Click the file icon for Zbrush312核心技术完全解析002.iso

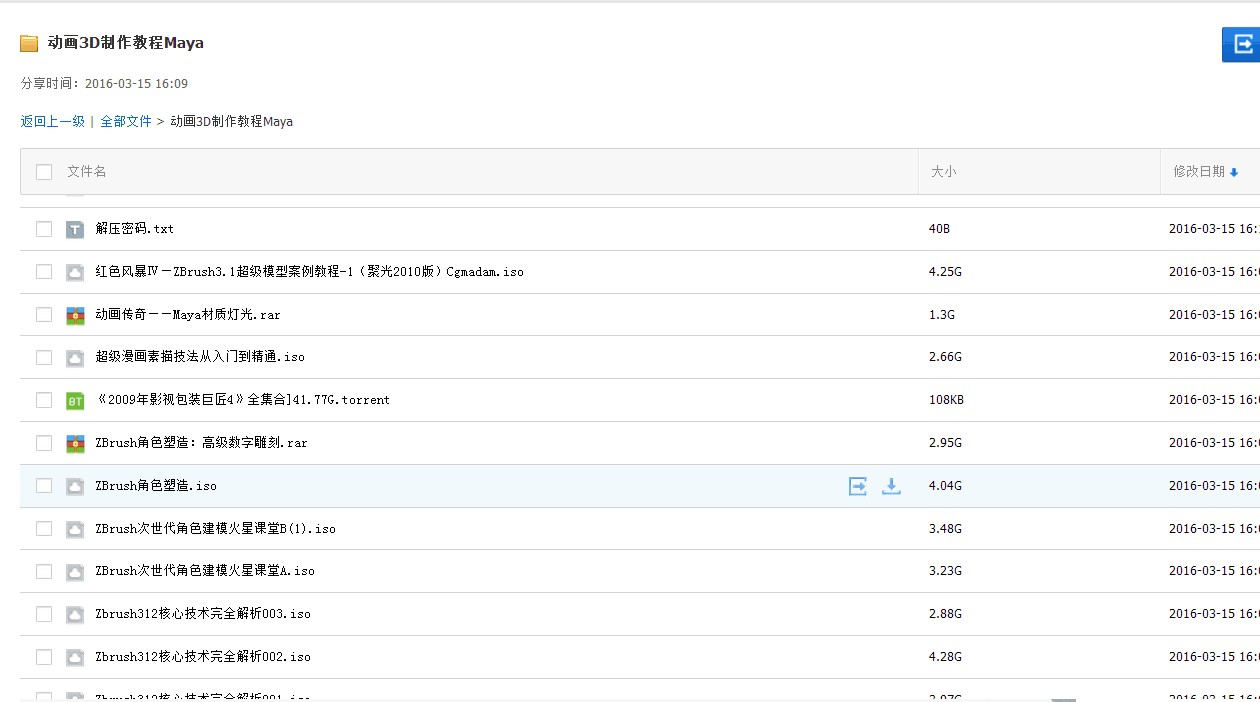pyautogui.click(x=75, y=657)
